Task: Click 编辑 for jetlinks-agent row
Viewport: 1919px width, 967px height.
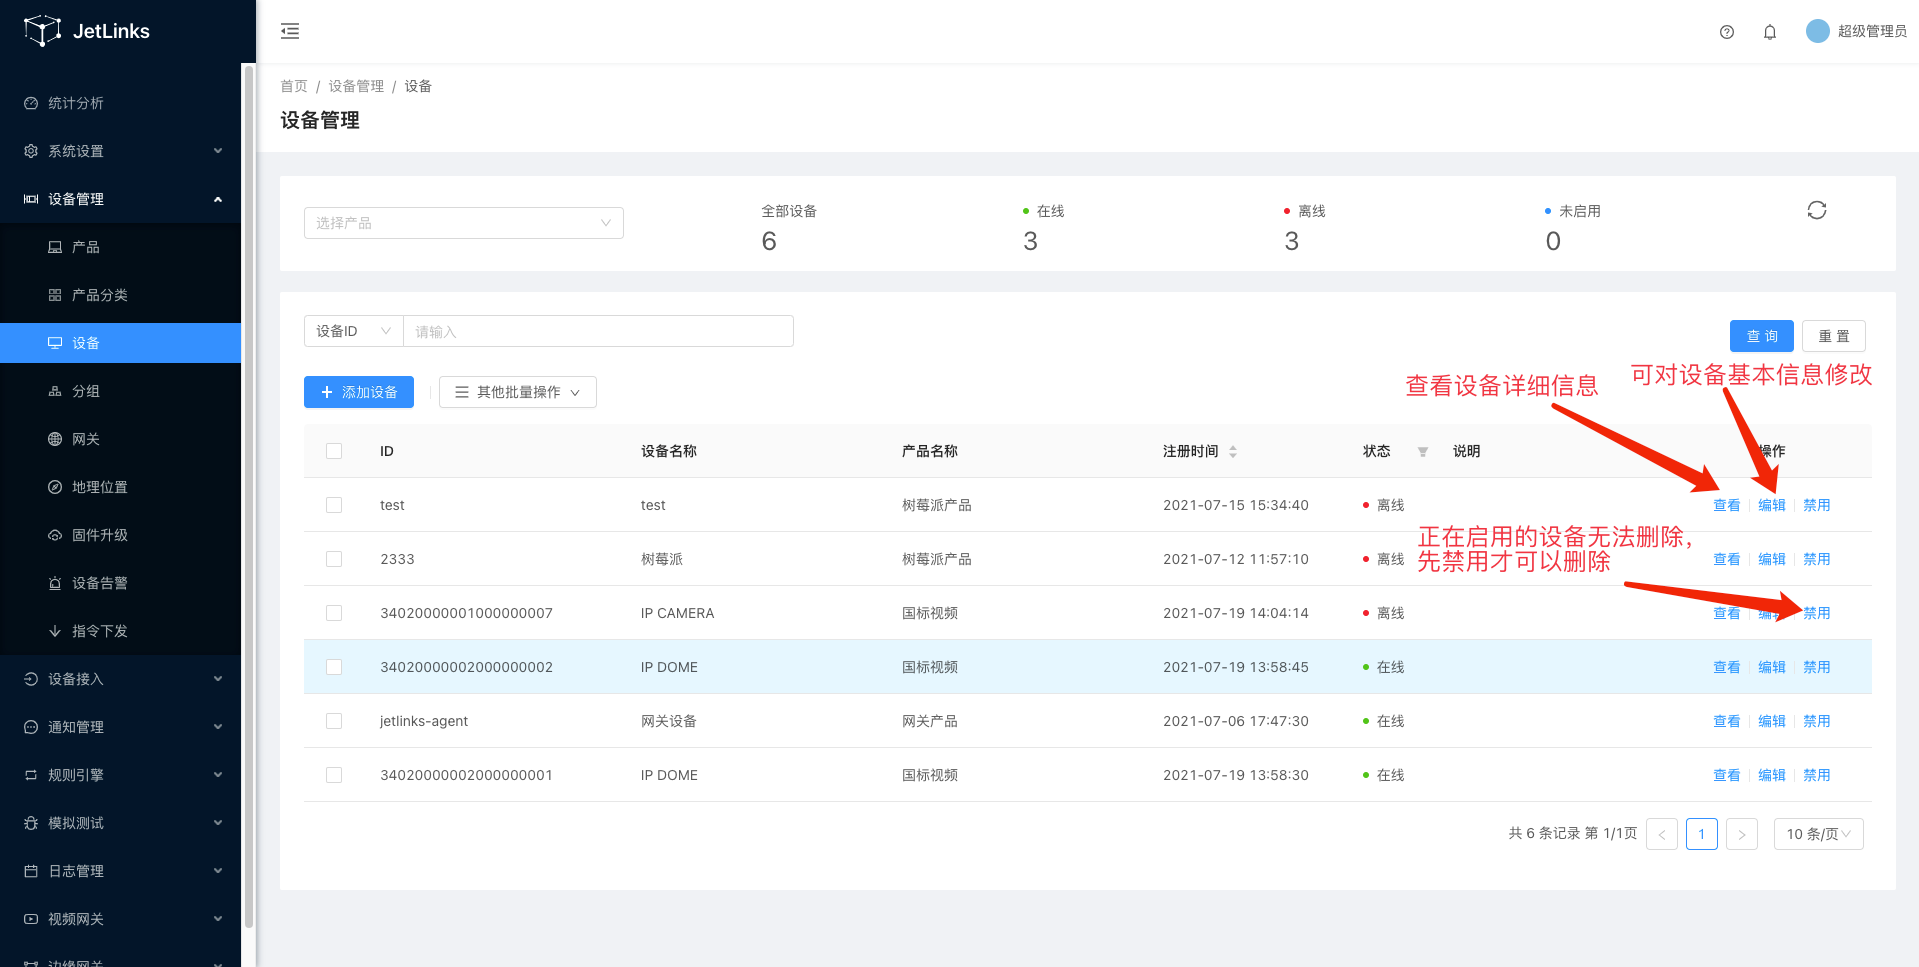Action: tap(1772, 721)
